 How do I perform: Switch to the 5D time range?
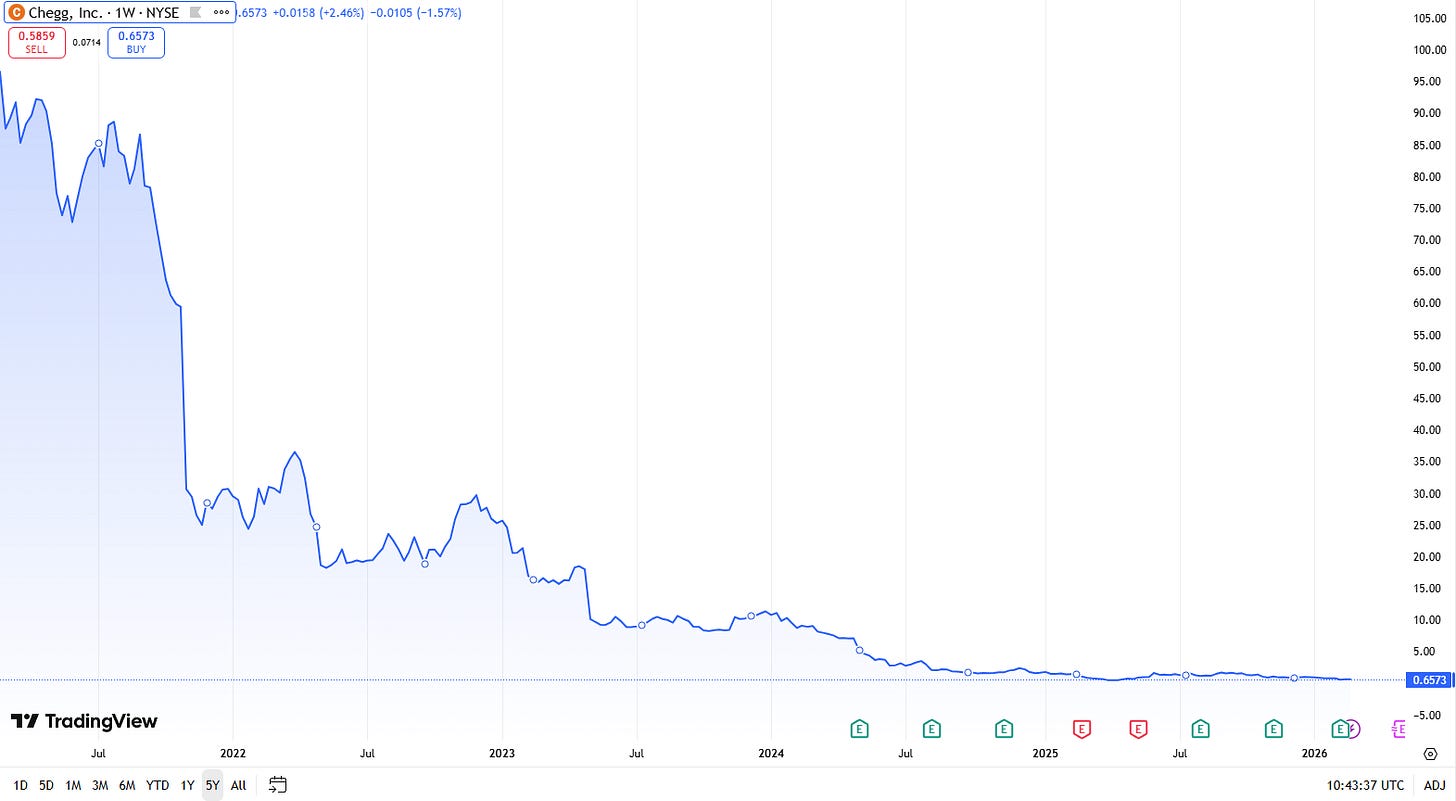[x=47, y=785]
